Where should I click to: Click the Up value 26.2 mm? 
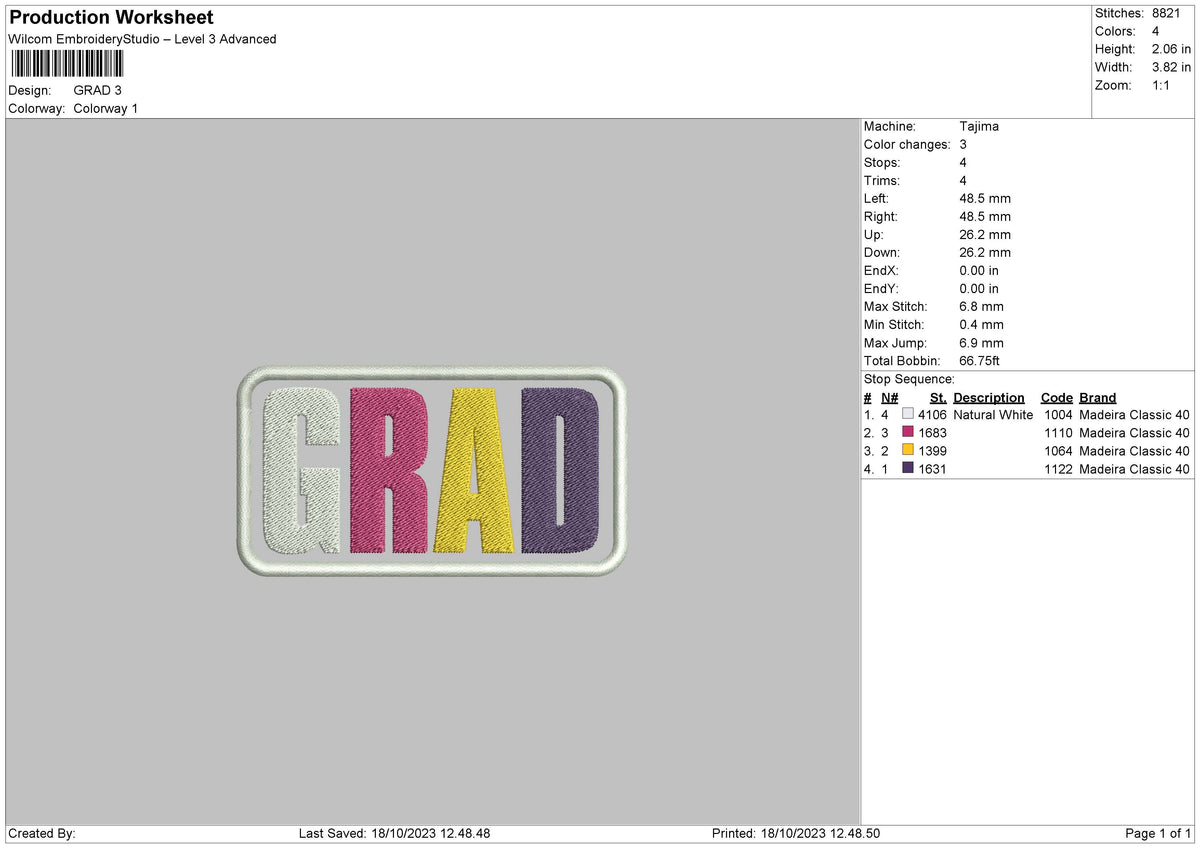[985, 234]
